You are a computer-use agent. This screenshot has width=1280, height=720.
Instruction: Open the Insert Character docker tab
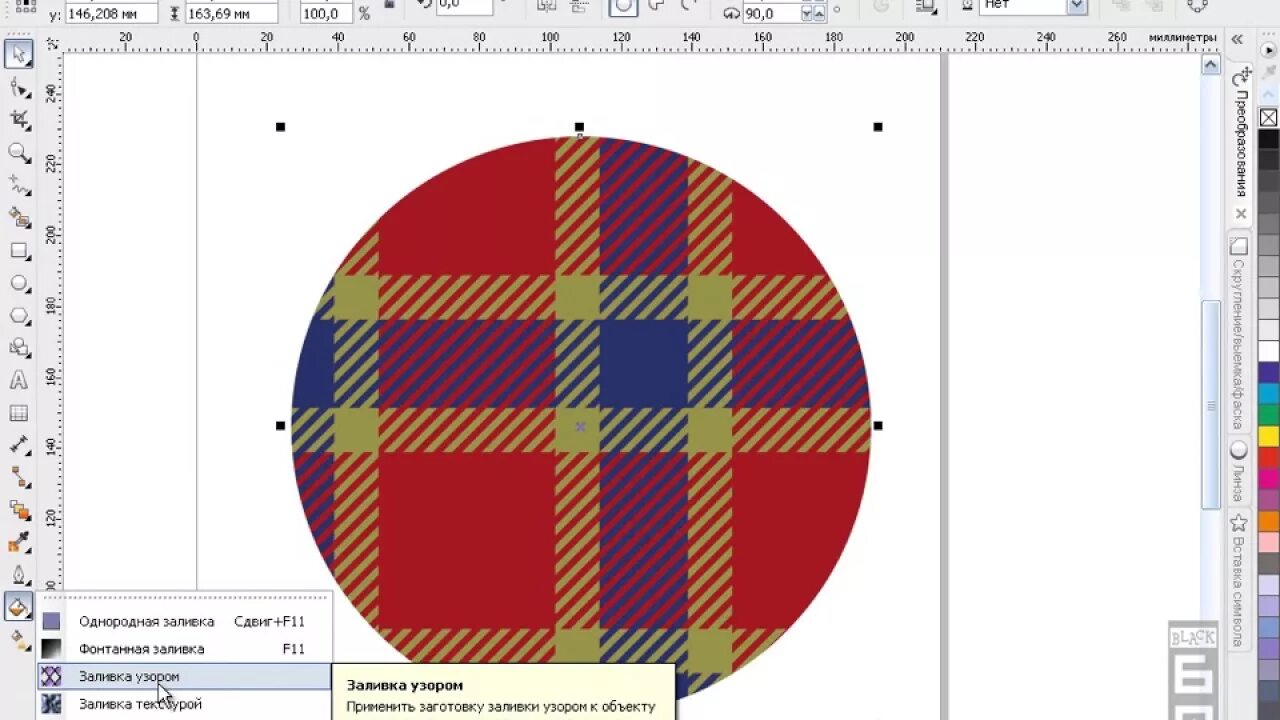pyautogui.click(x=1239, y=580)
